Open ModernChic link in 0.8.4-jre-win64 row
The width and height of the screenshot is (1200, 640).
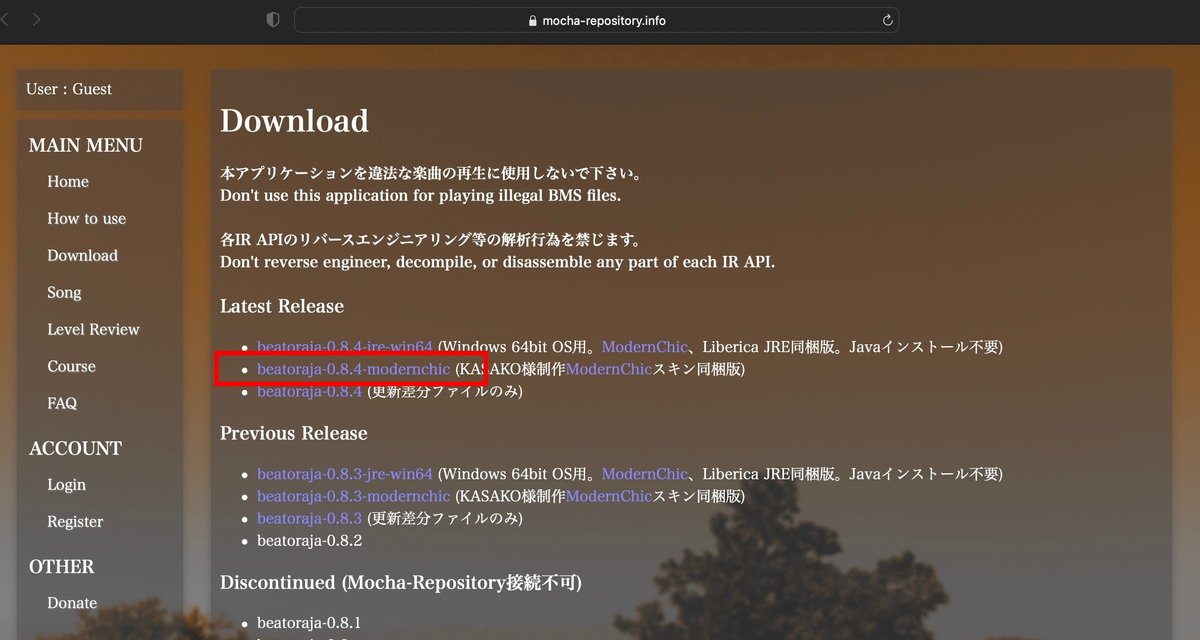click(x=645, y=347)
